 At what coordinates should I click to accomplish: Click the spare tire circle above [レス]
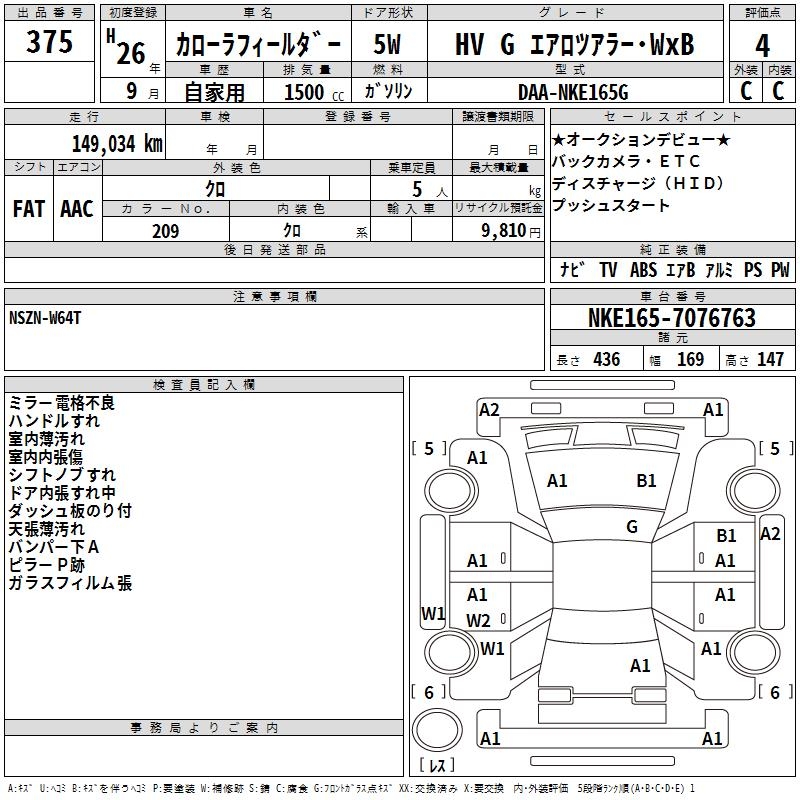436,729
